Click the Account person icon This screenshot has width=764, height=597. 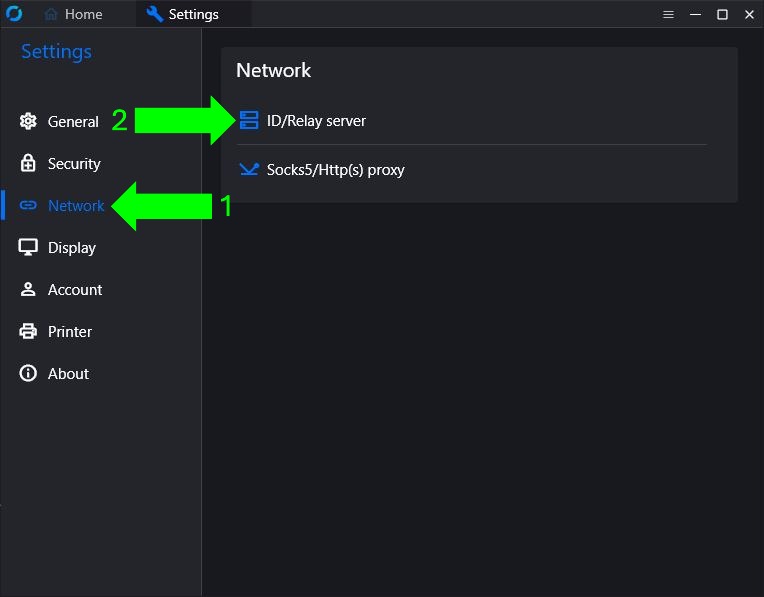pyautogui.click(x=28, y=289)
